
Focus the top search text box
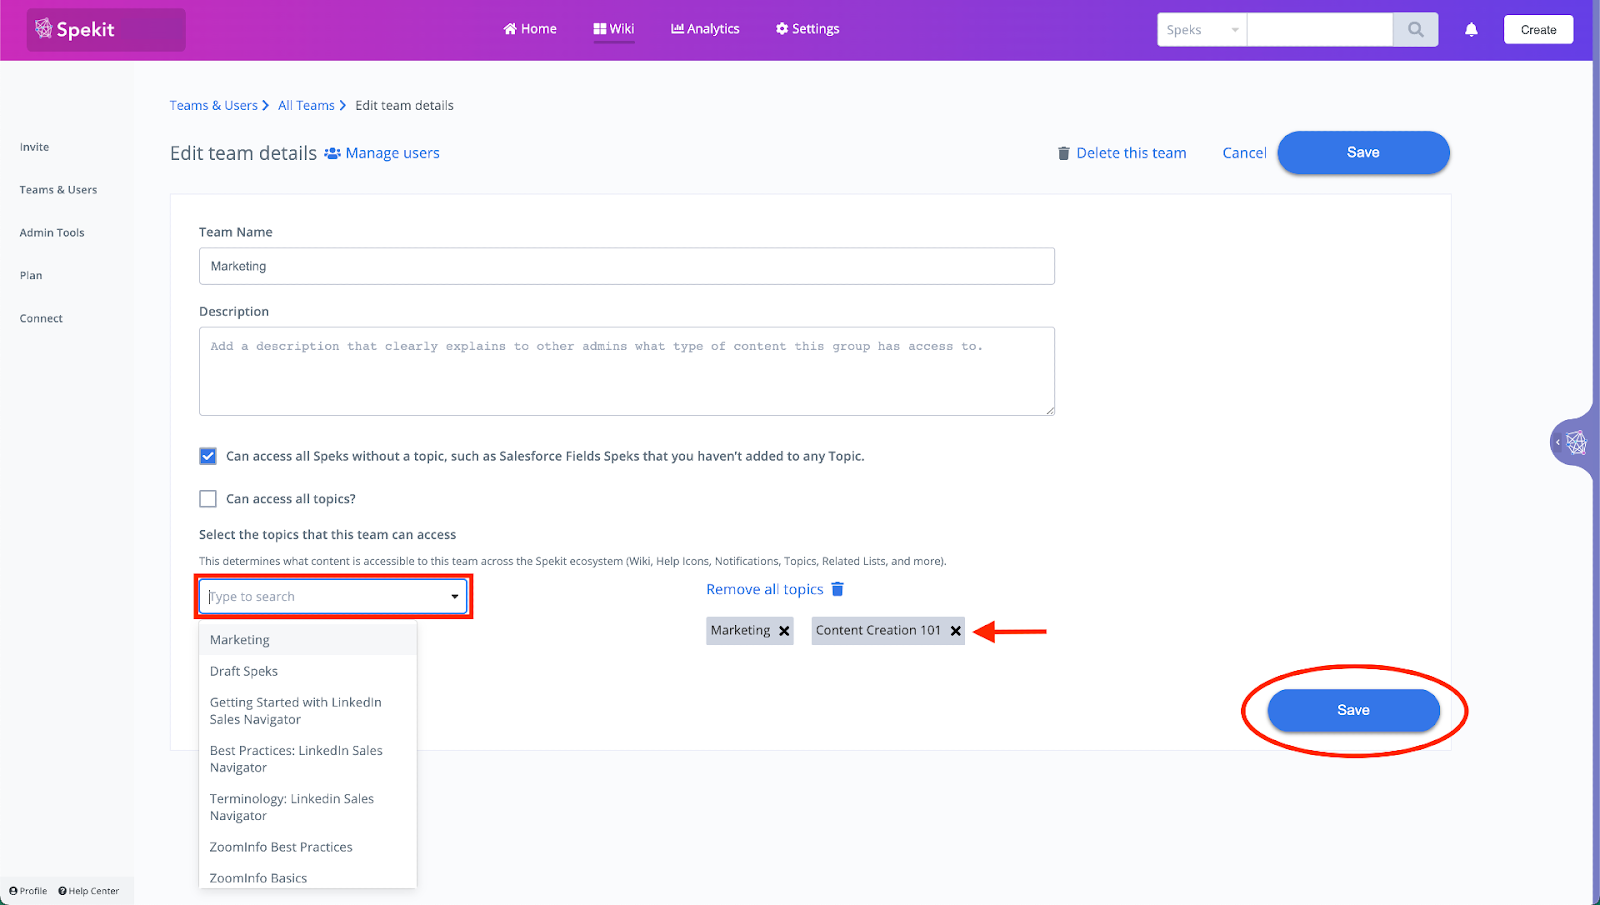click(x=1320, y=30)
